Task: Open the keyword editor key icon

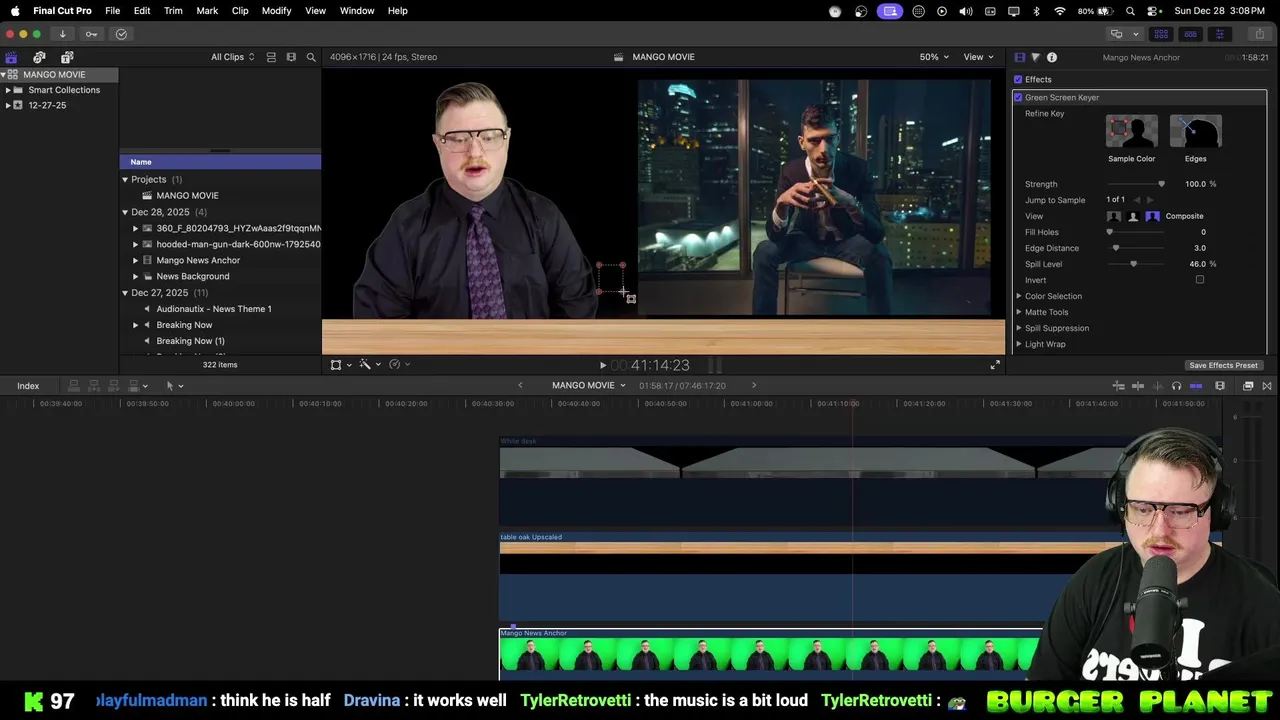Action: 91,34
